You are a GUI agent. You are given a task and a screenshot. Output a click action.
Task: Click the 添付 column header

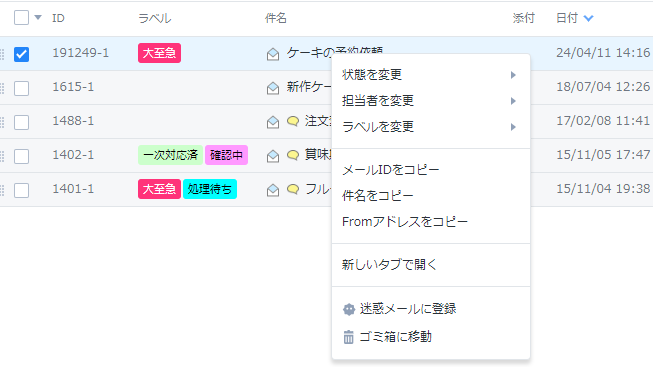pos(523,18)
